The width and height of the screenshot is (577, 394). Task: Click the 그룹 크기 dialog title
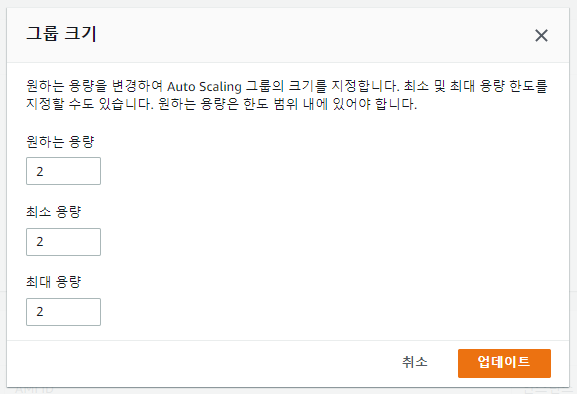[x=61, y=34]
